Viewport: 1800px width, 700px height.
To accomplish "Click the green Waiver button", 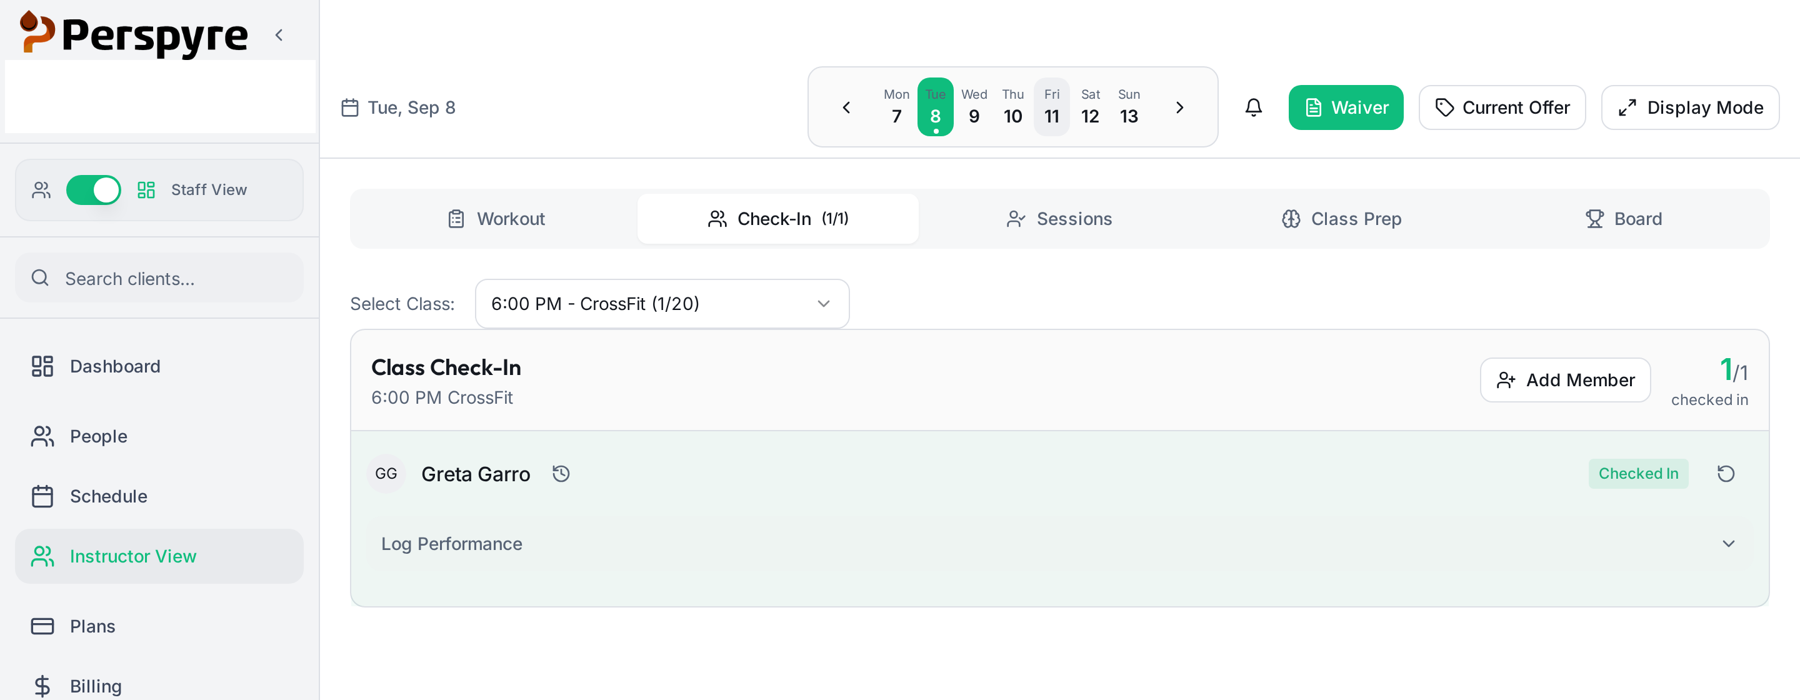I will 1346,107.
